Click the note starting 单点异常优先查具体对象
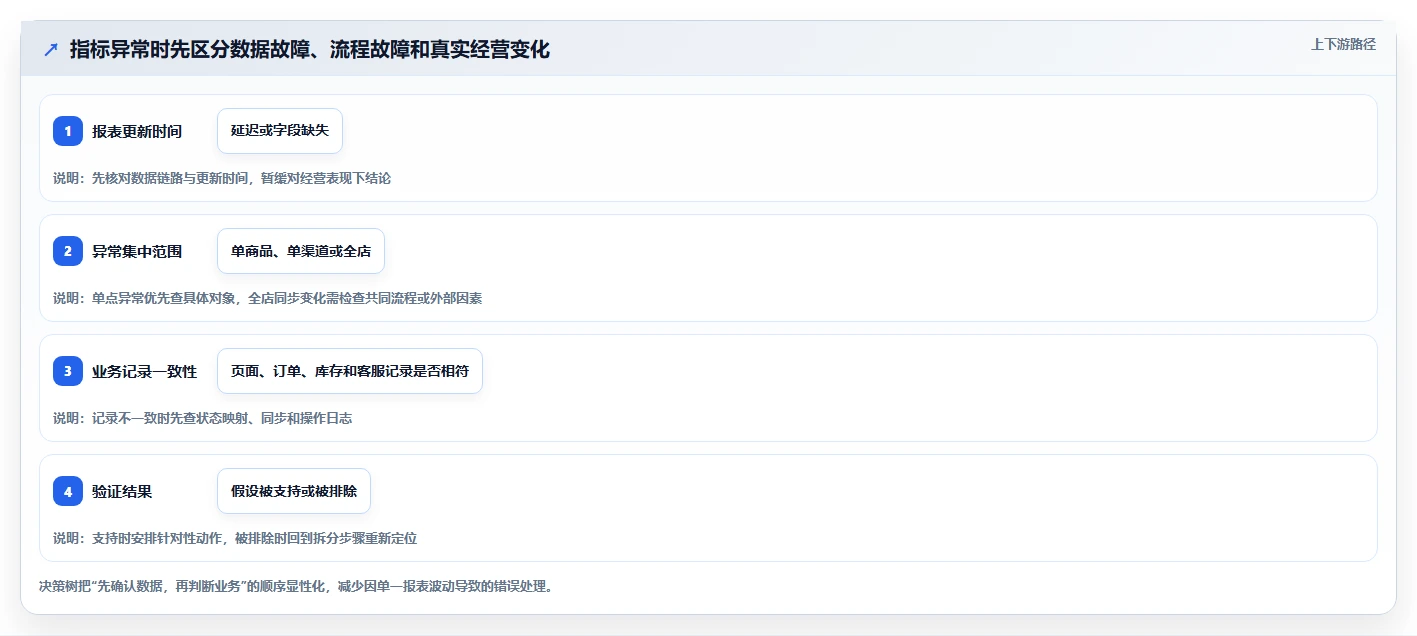 pos(268,298)
